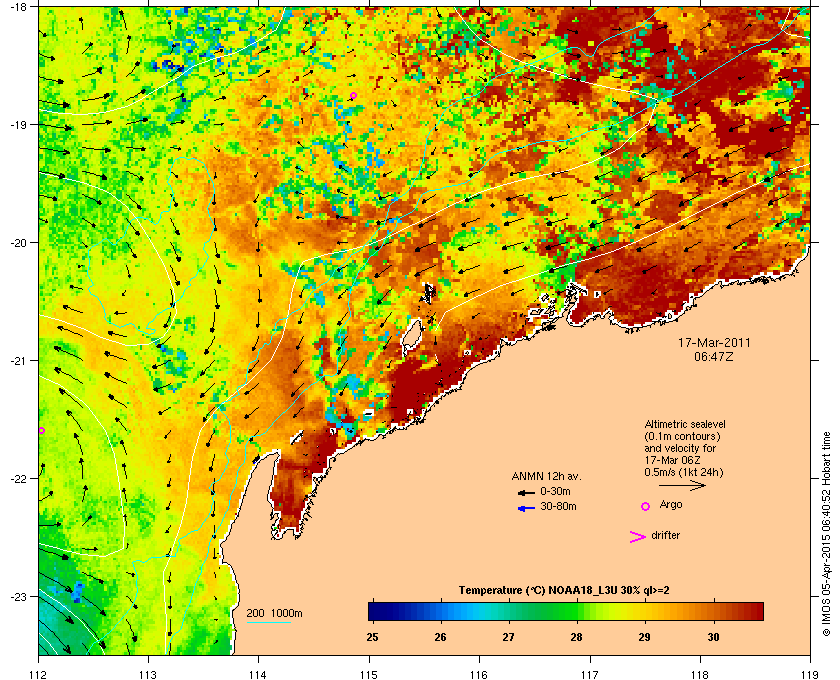
Task: Click the longitude axis label 112
Action: pos(39,674)
